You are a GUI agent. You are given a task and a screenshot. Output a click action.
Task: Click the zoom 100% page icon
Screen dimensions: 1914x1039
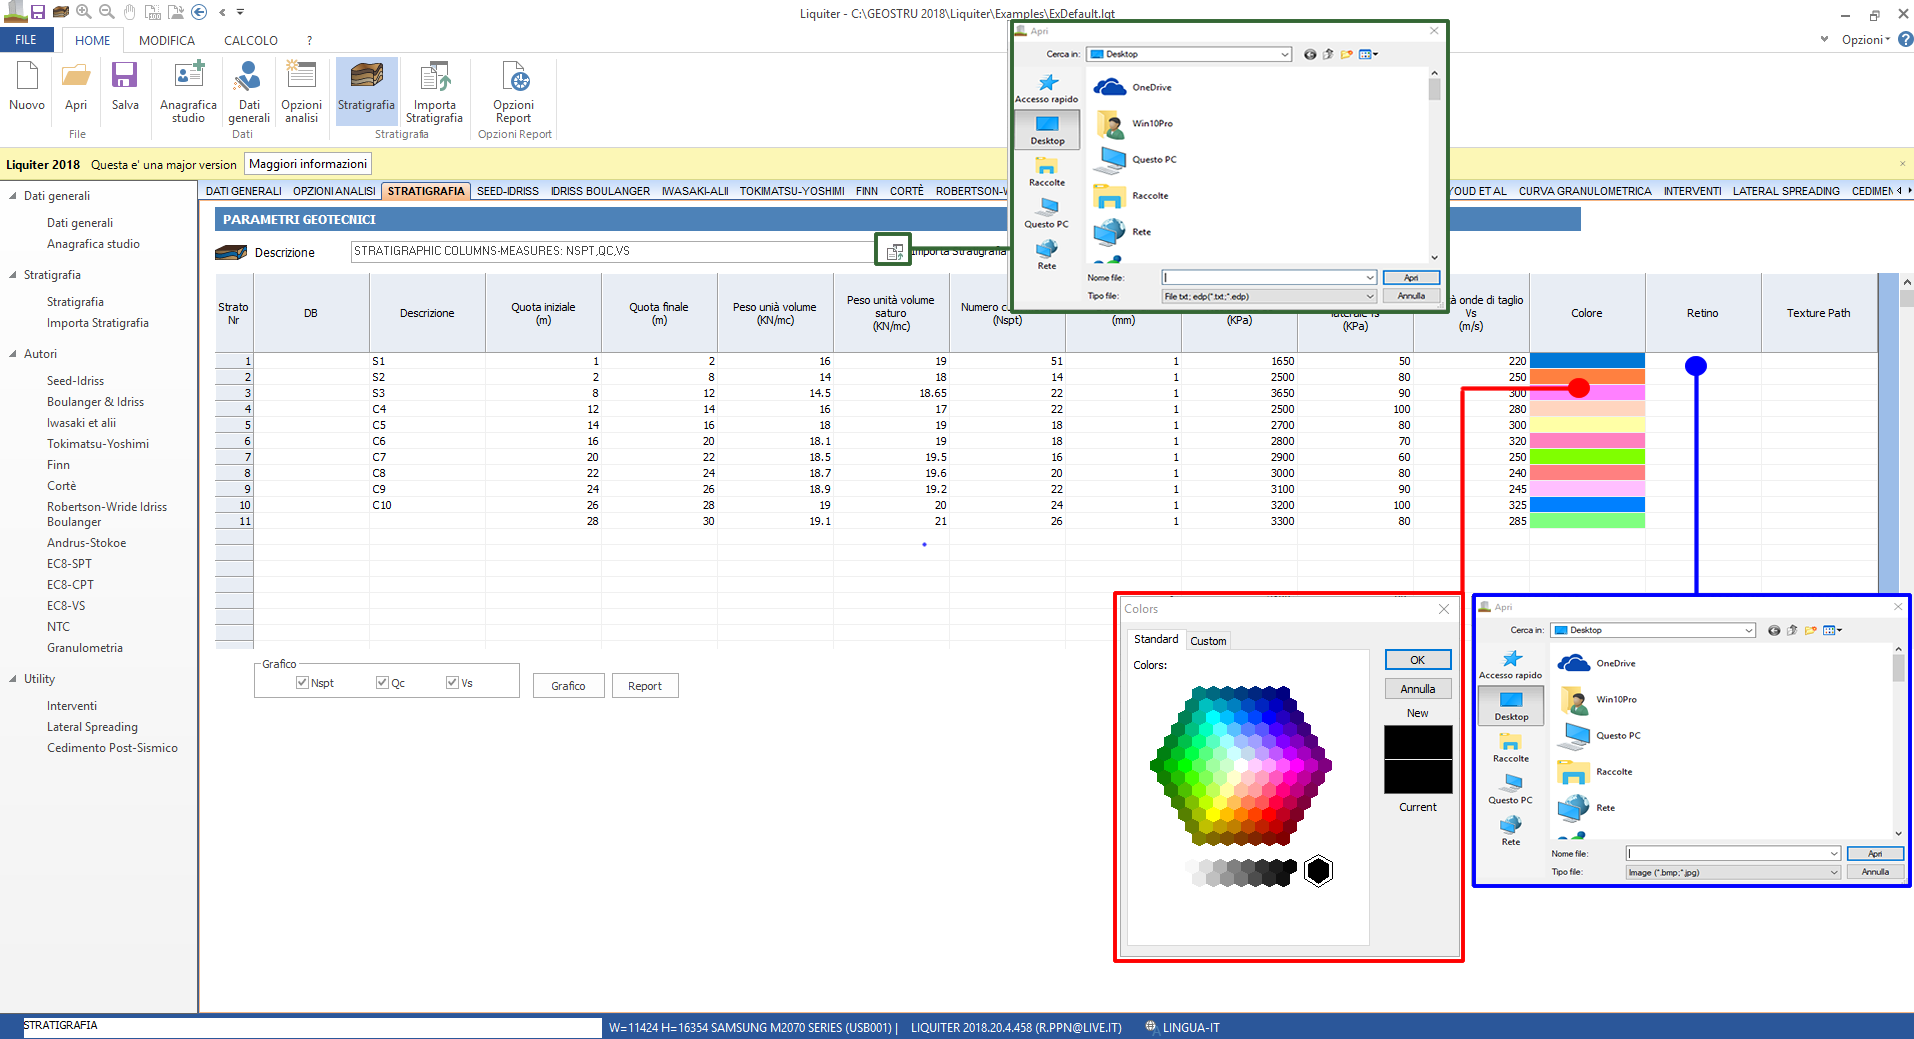click(153, 12)
